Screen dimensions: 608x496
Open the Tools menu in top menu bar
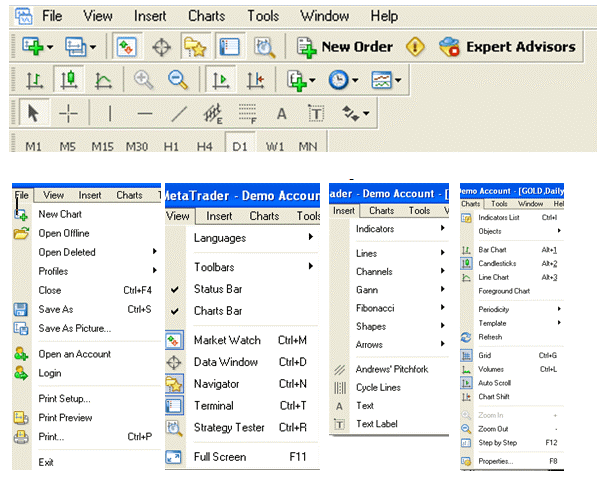click(x=263, y=16)
